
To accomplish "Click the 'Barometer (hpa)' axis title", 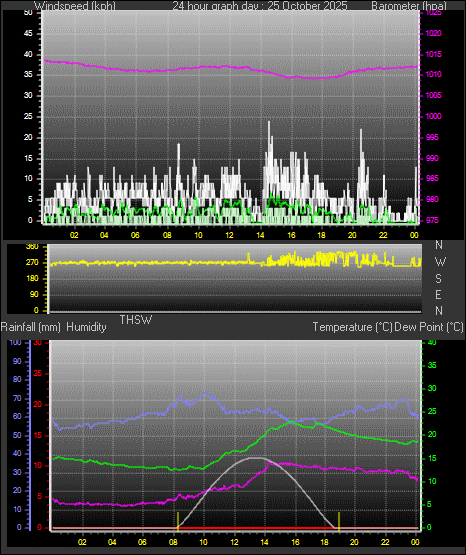I will pyautogui.click(x=409, y=6).
